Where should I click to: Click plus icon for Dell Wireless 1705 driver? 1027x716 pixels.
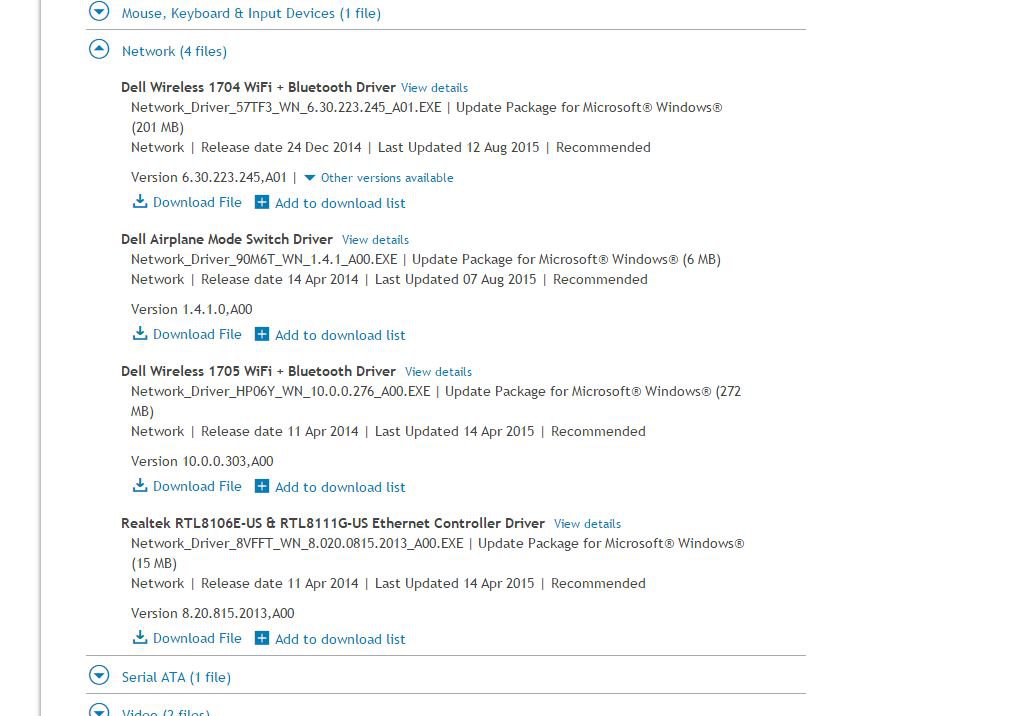pos(261,487)
